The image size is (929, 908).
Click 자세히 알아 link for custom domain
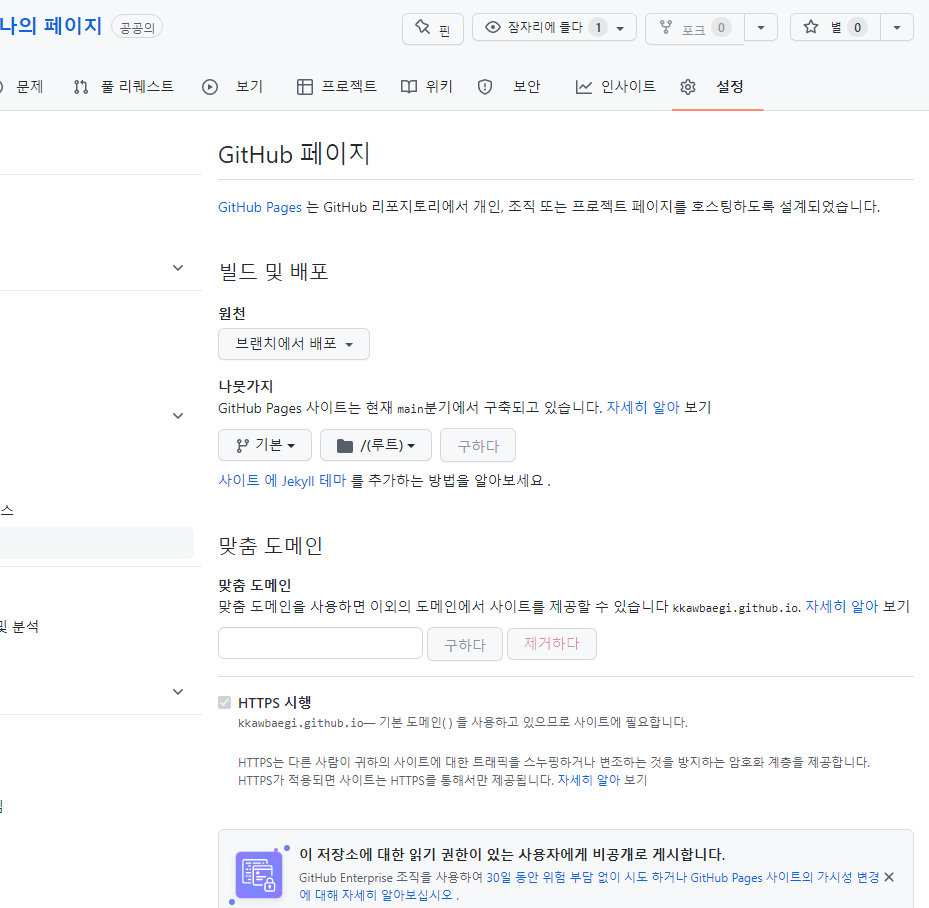point(841,607)
